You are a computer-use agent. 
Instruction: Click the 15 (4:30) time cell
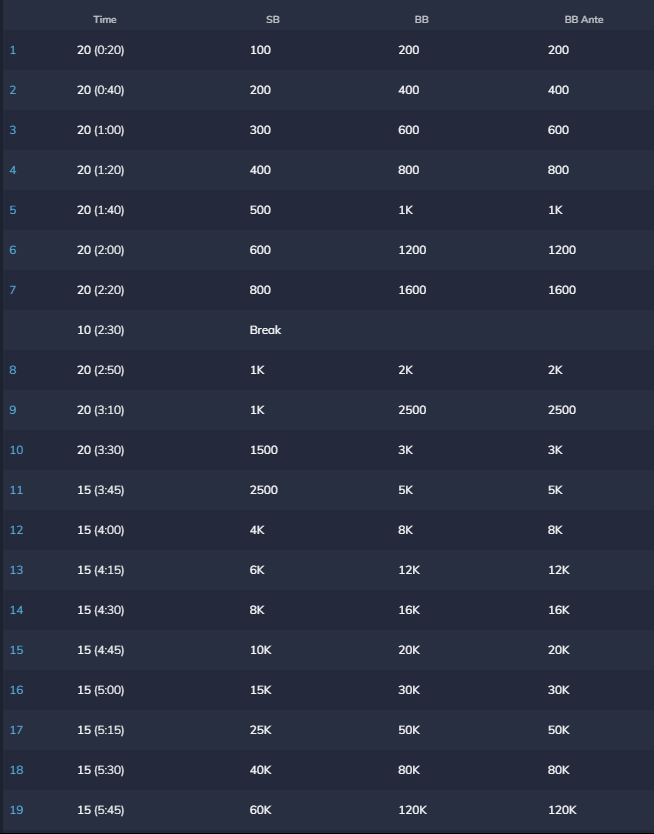pyautogui.click(x=100, y=610)
